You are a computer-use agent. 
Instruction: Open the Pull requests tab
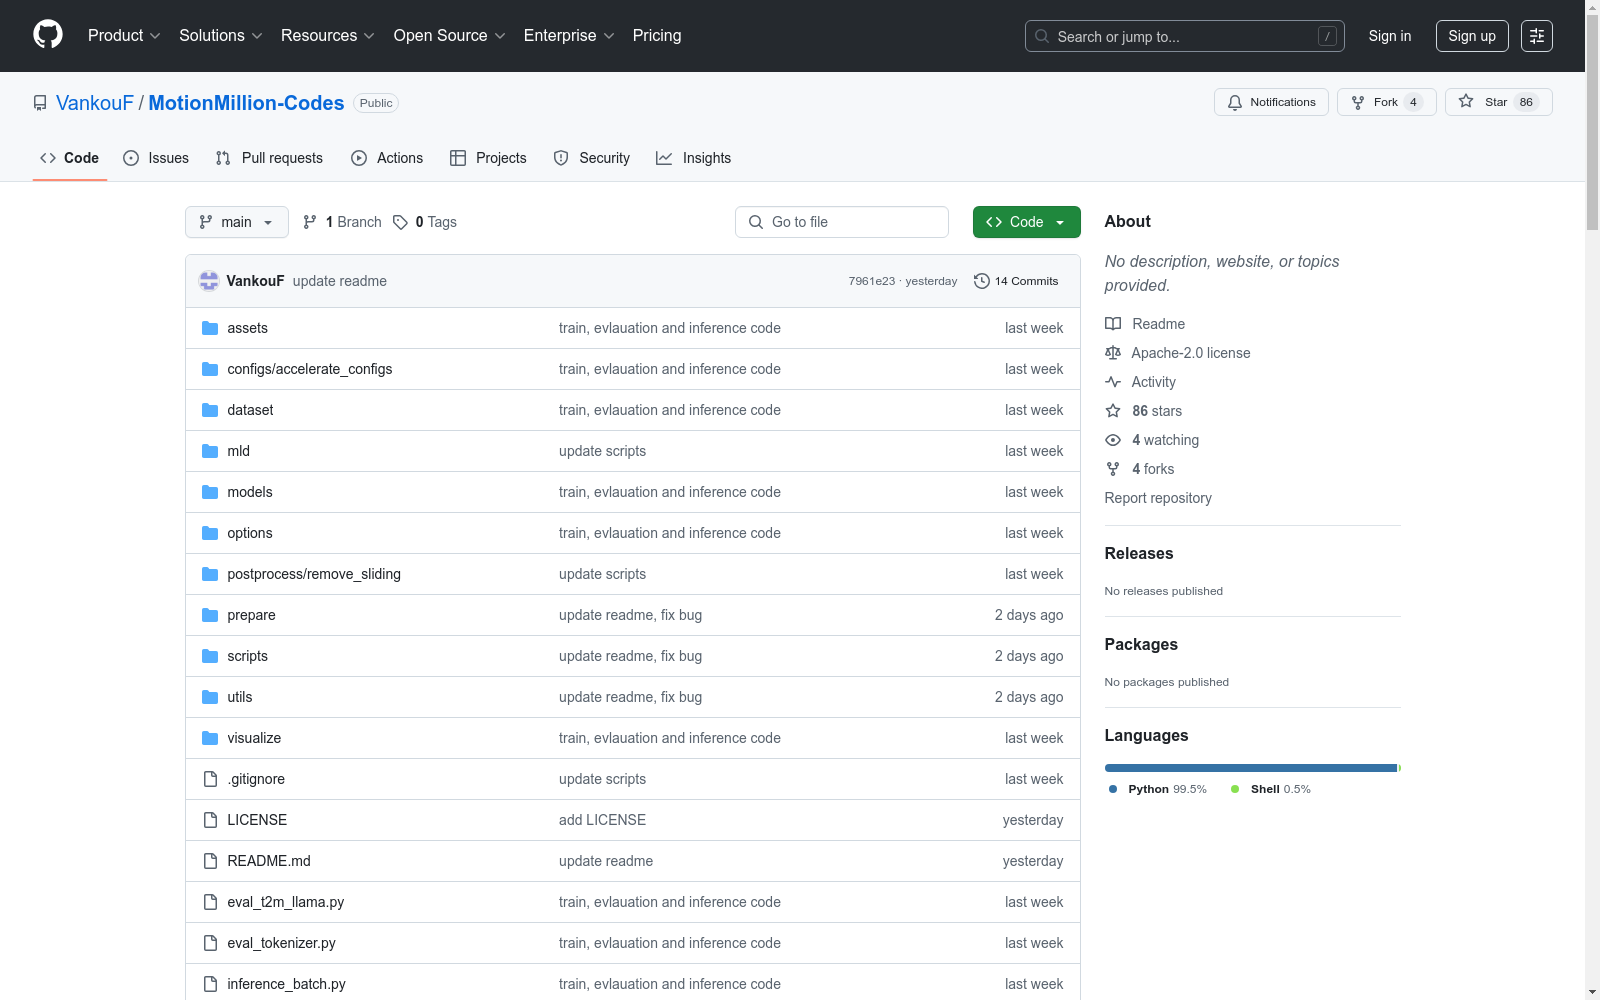pos(269,158)
